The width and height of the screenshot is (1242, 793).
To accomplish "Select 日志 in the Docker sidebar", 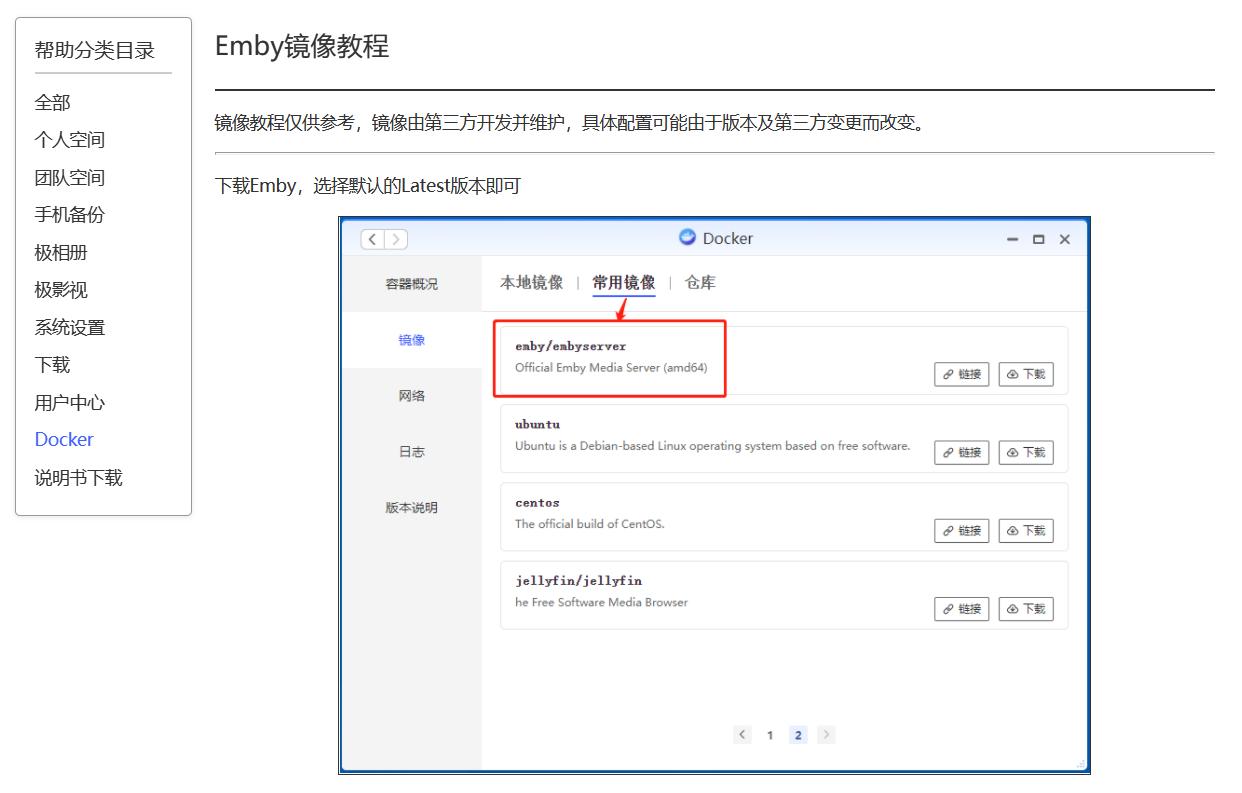I will (411, 451).
